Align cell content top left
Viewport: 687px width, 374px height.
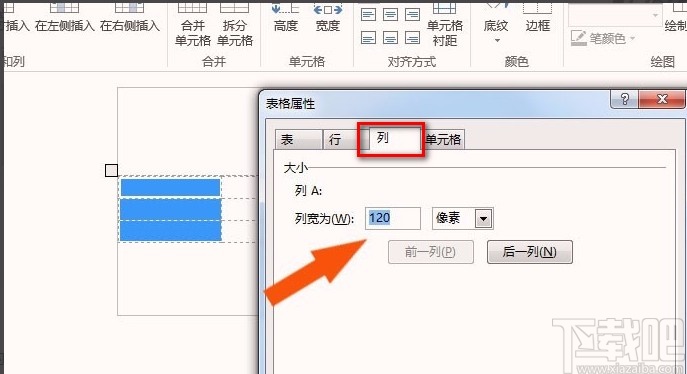click(x=368, y=15)
